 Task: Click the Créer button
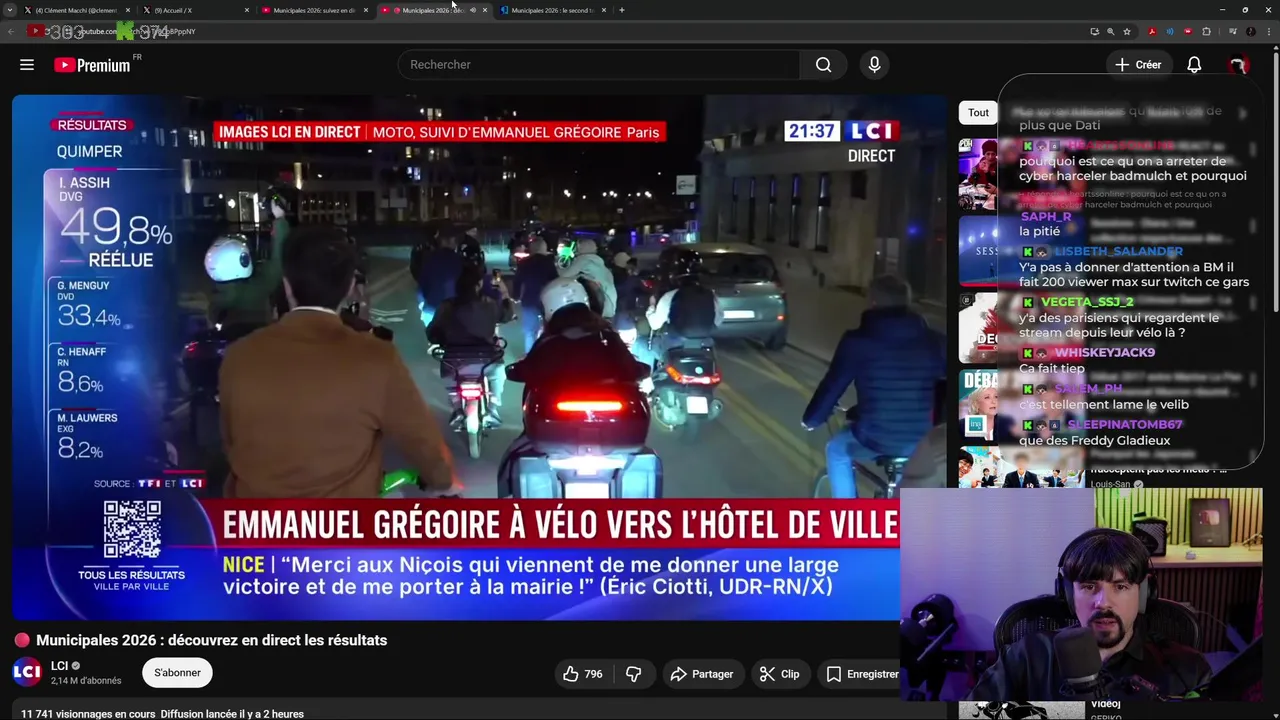point(1139,65)
